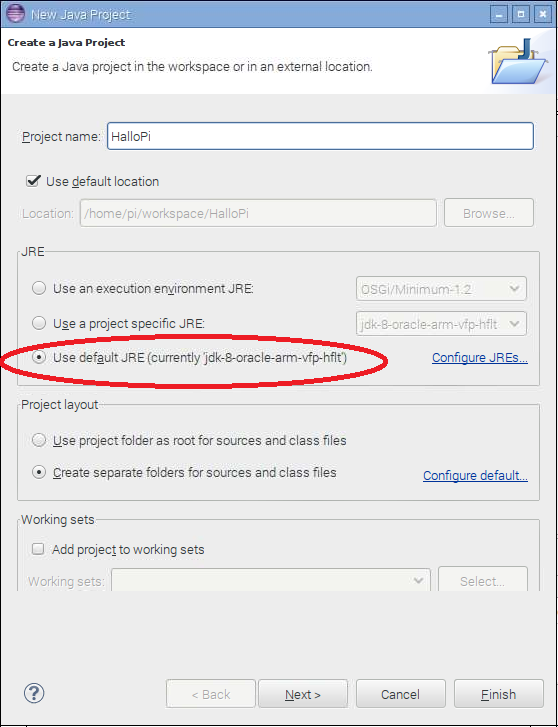Click the Finish button
The image size is (558, 727).
click(x=499, y=694)
